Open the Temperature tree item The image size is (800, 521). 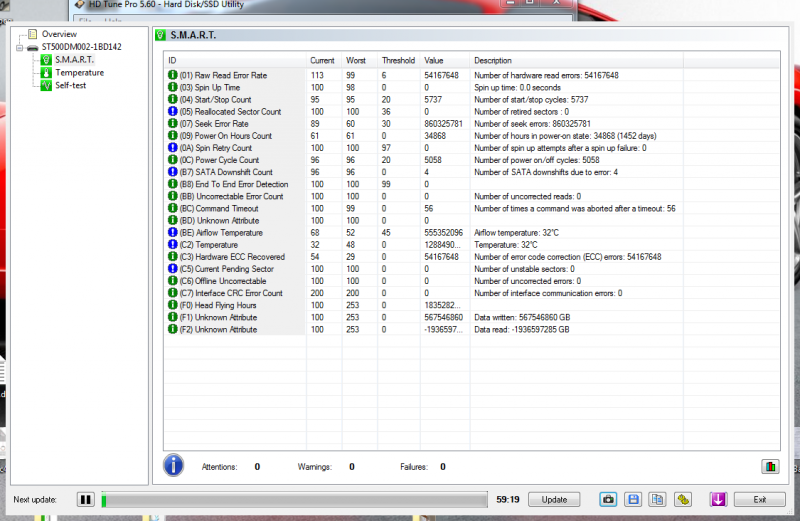(x=79, y=73)
